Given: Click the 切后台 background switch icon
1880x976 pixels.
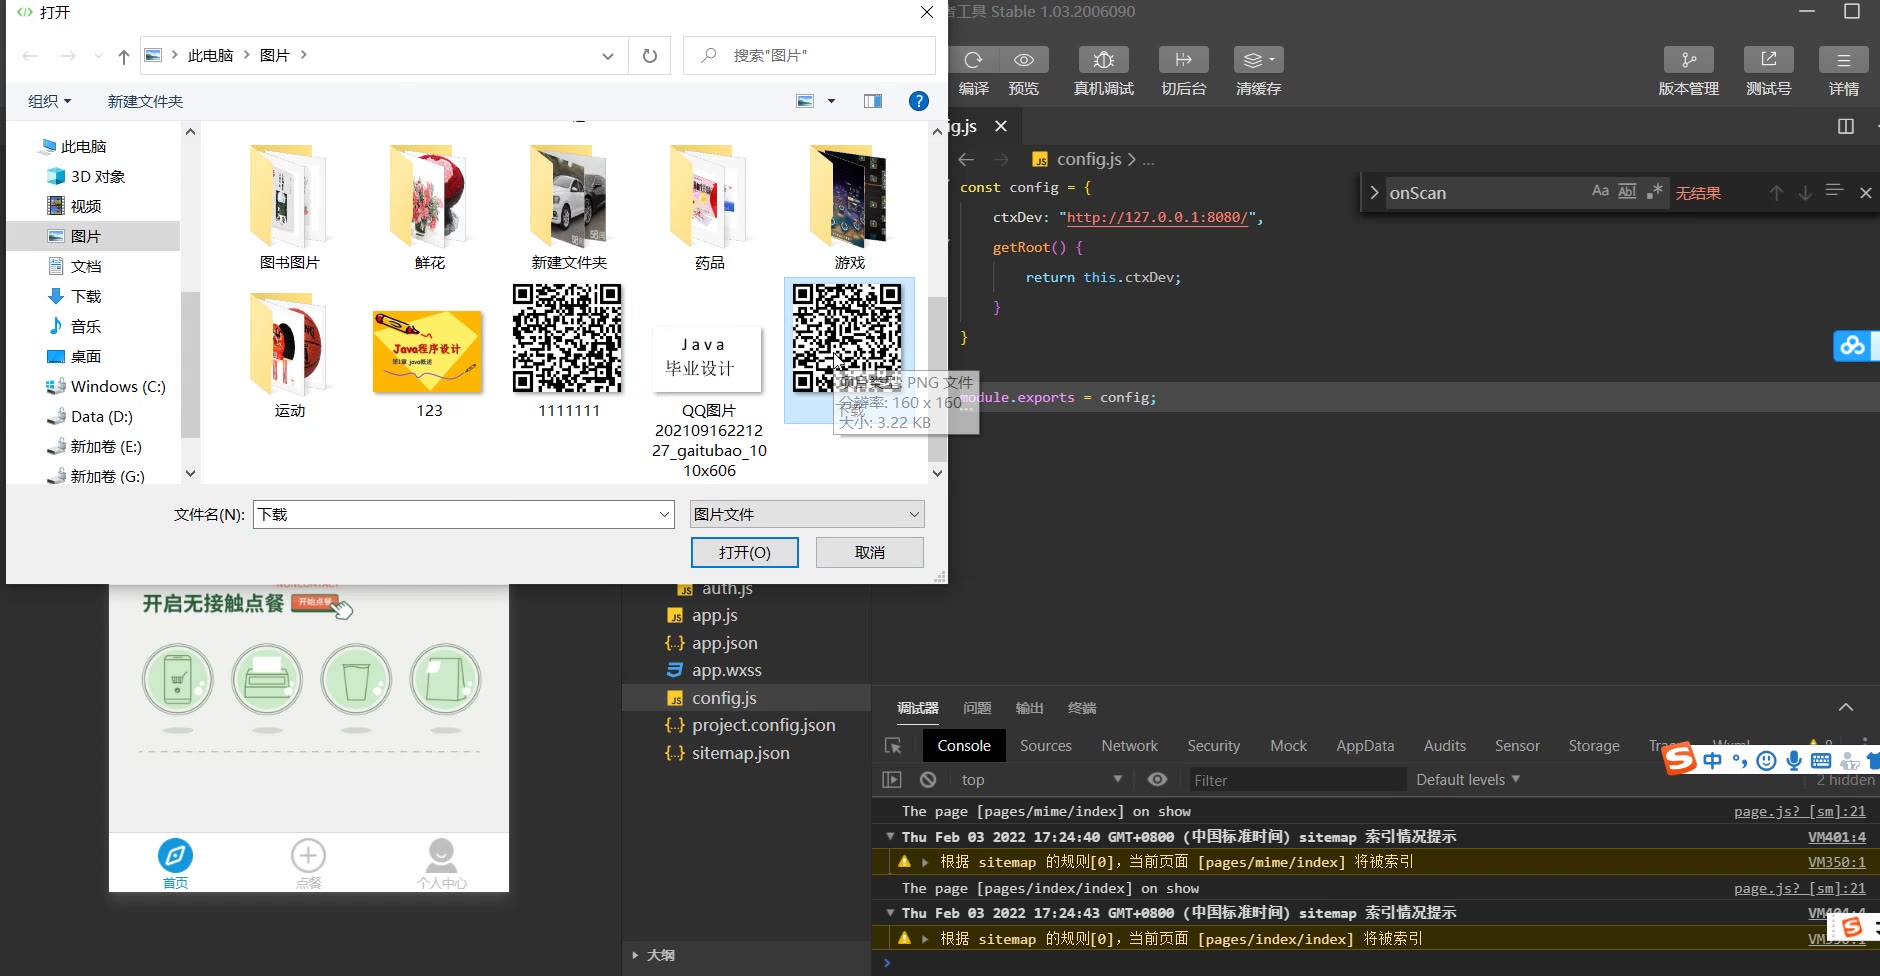Looking at the screenshot, I should [1183, 60].
